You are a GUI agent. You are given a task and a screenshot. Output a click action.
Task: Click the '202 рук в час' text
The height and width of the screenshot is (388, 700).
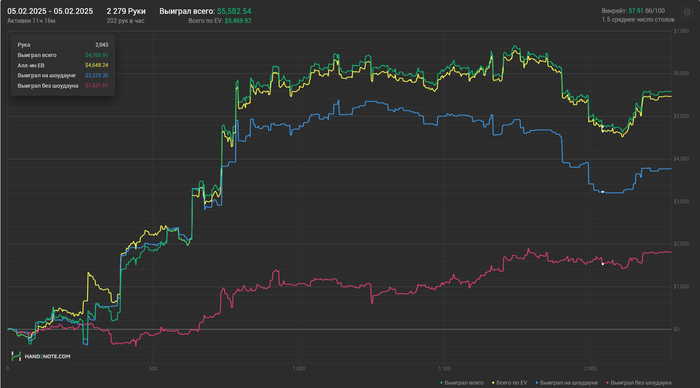pyautogui.click(x=125, y=21)
